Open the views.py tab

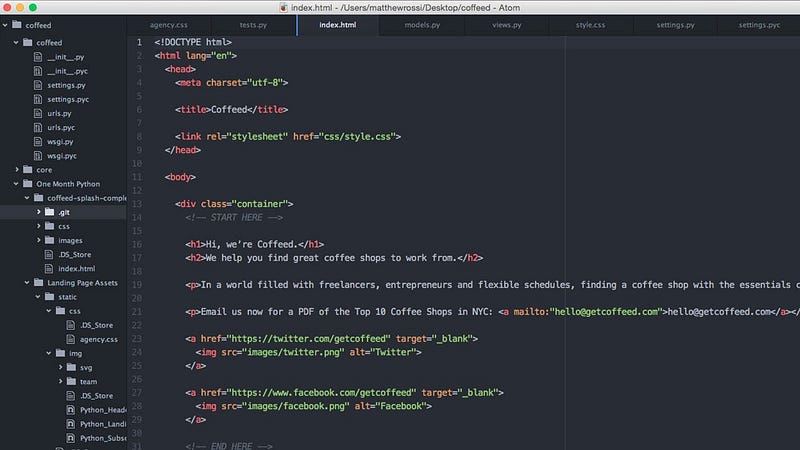point(507,24)
